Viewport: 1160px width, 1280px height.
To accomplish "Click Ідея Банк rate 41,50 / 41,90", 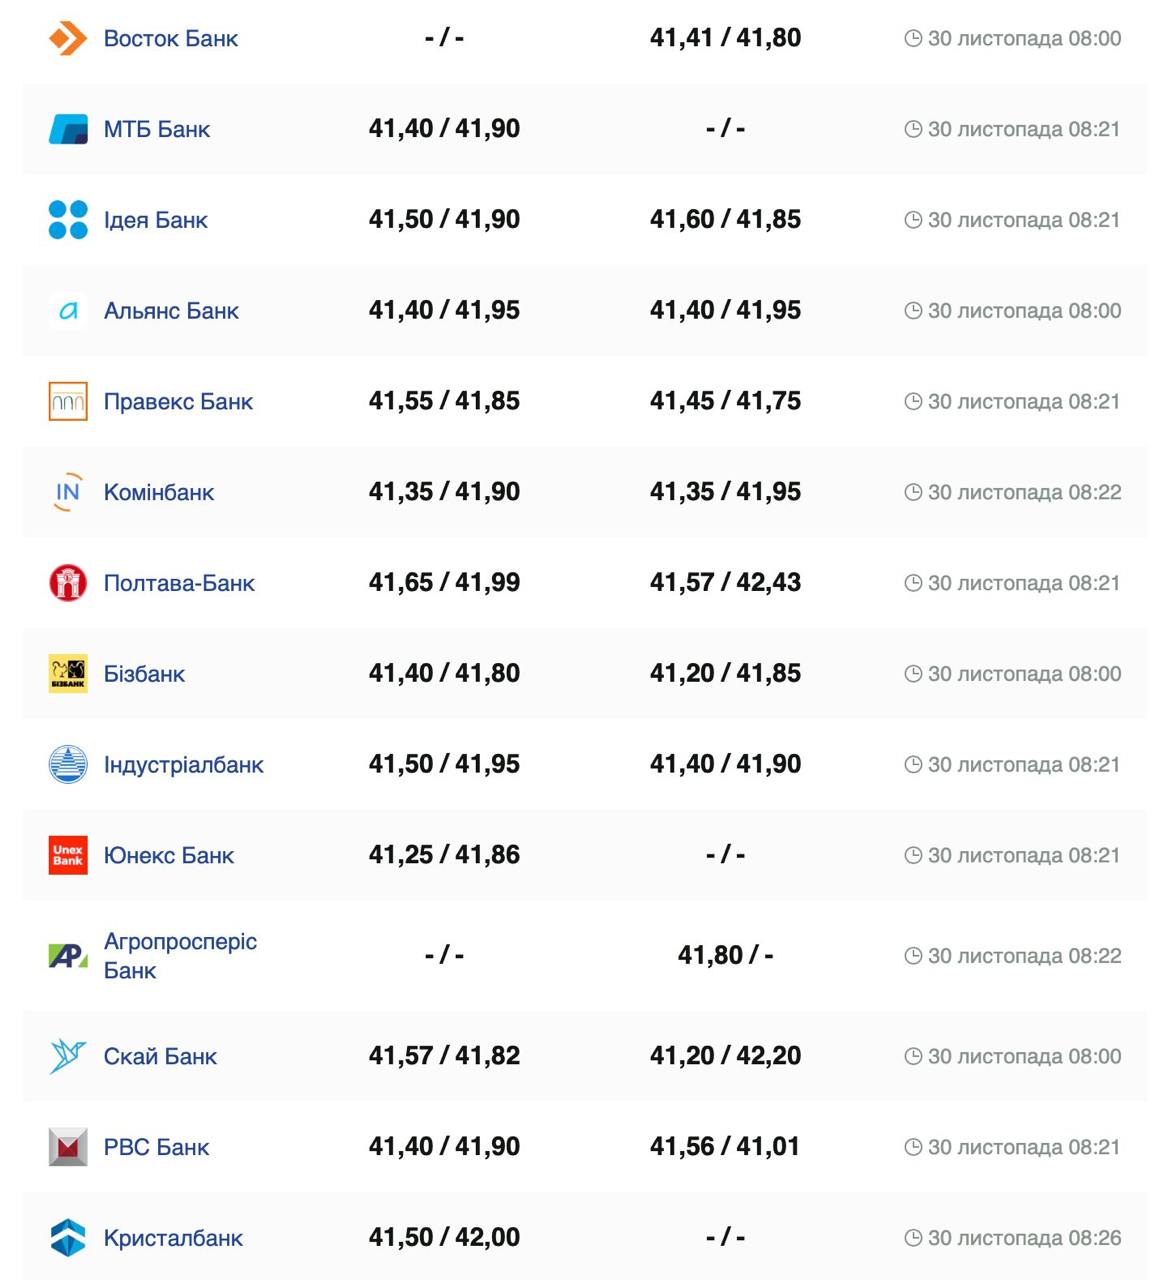I will (x=444, y=220).
